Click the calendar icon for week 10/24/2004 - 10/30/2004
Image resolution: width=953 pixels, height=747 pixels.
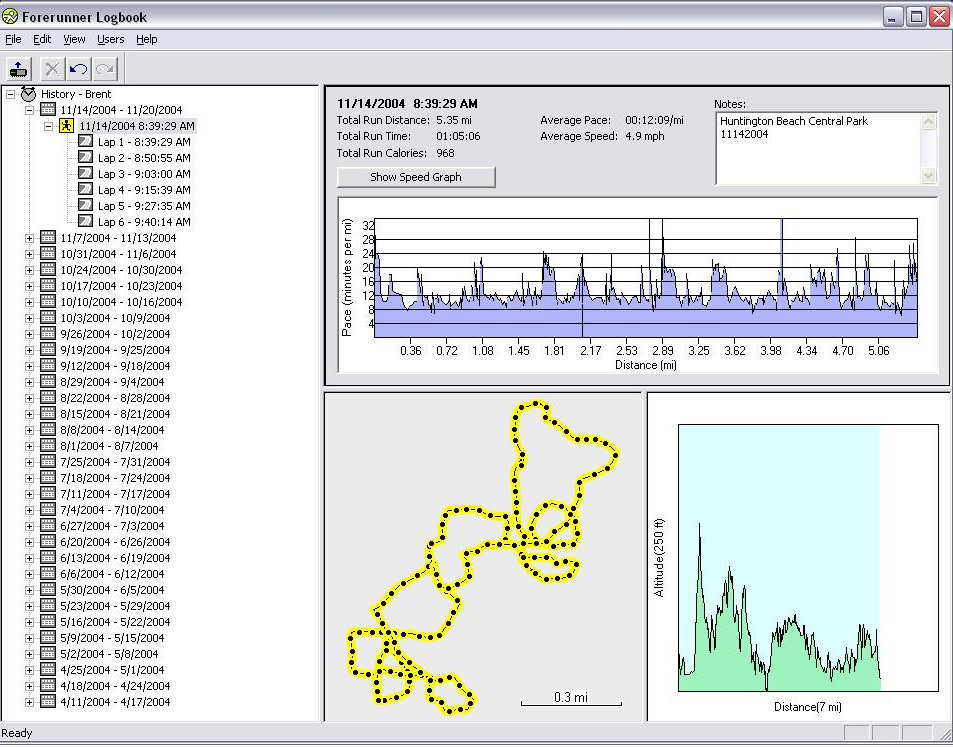click(x=47, y=269)
